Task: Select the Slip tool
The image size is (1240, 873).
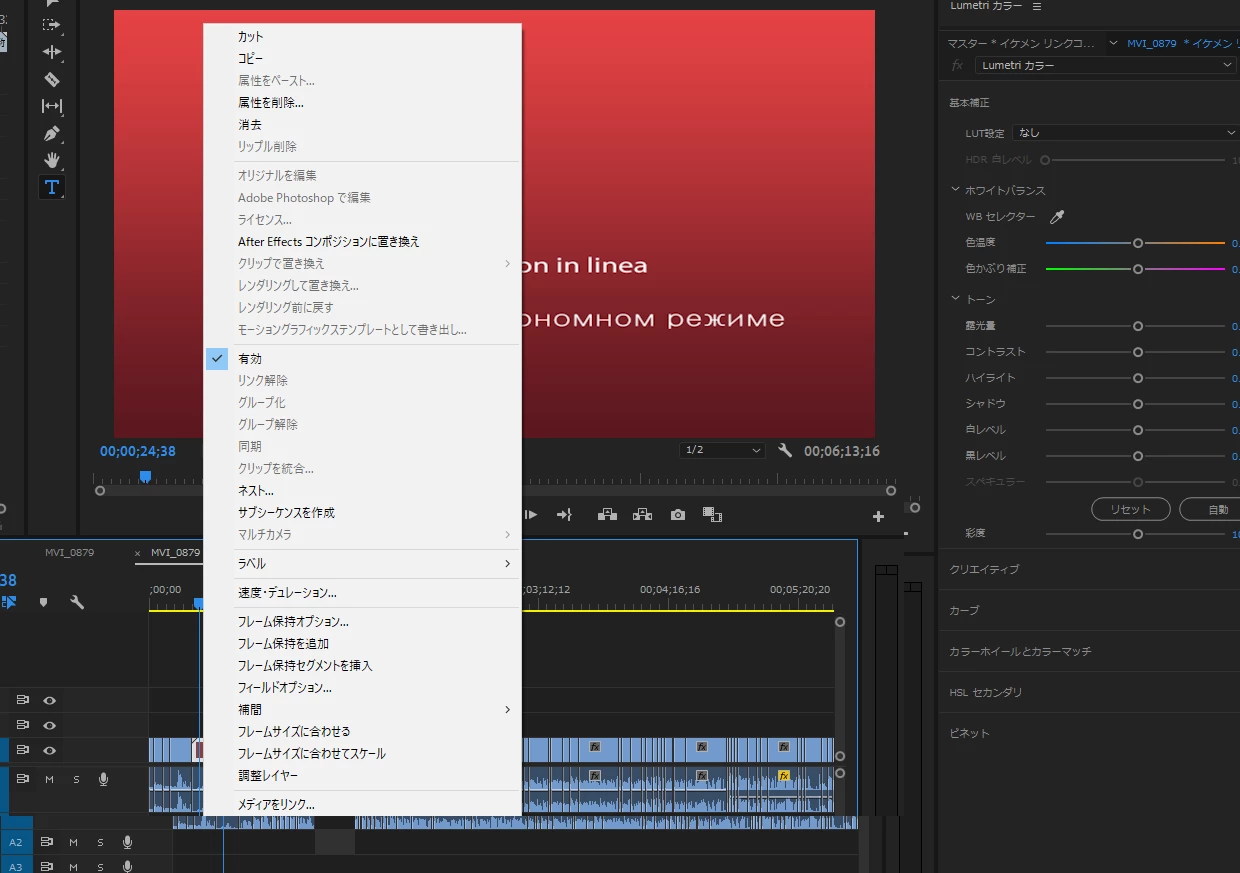Action: [52, 106]
